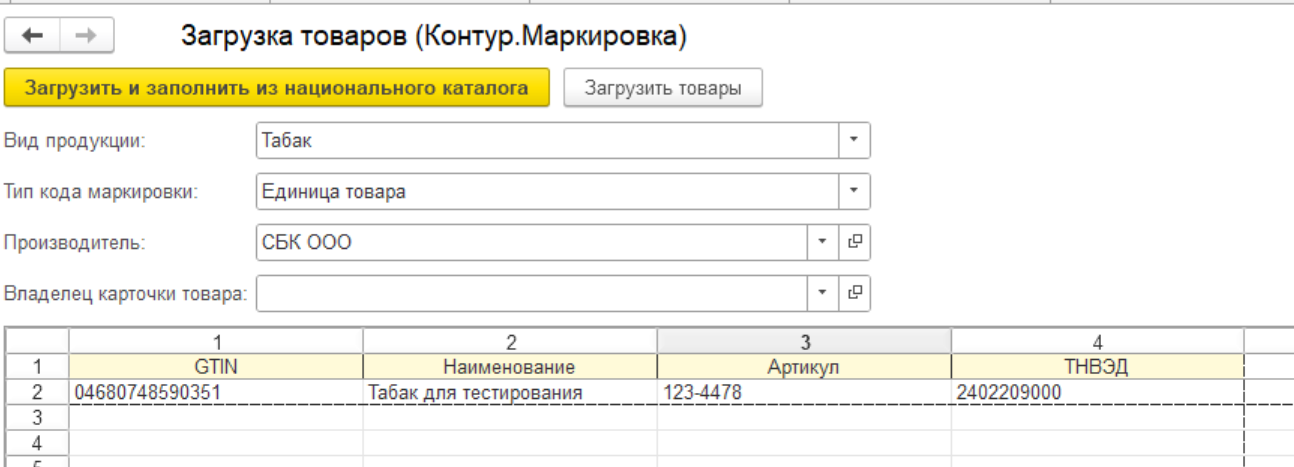Viewport: 1294px width, 467px height.
Task: Select the ТНВЭД cell 2402209000
Action: click(x=1097, y=393)
